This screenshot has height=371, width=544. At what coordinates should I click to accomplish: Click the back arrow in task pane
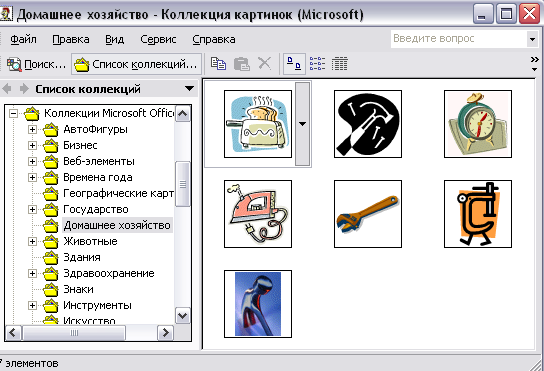pyautogui.click(x=7, y=89)
